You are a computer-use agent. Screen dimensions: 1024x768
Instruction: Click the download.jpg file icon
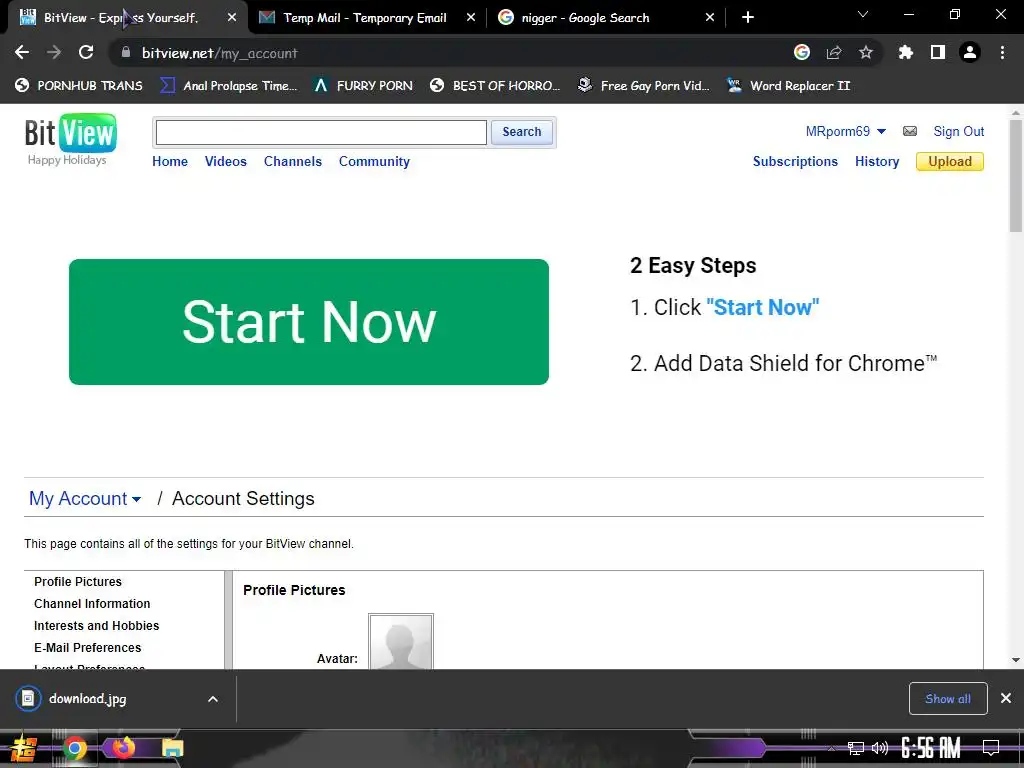tap(28, 699)
